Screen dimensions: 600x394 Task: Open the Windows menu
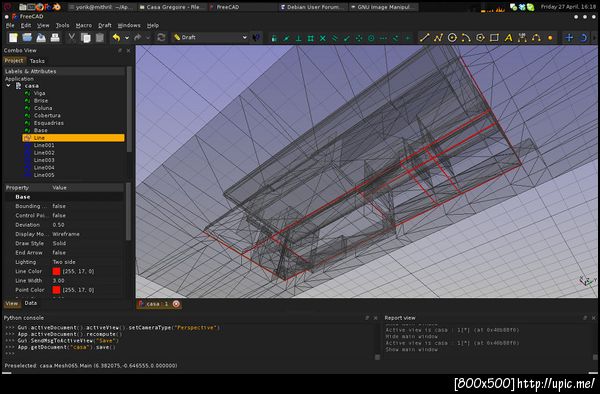pyautogui.click(x=129, y=25)
